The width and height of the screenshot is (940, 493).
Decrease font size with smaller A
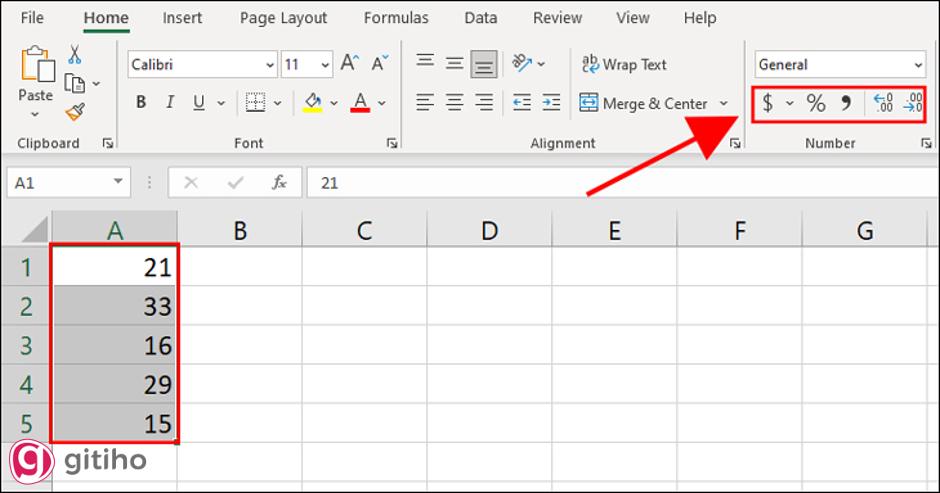pos(380,63)
